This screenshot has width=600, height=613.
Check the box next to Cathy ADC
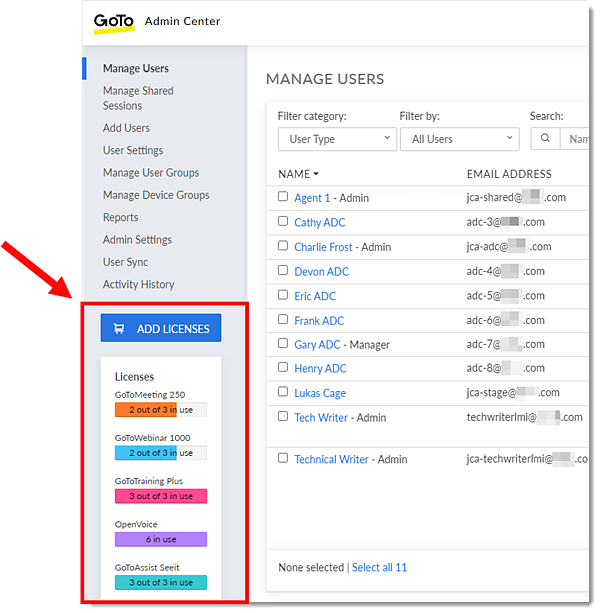click(x=283, y=222)
